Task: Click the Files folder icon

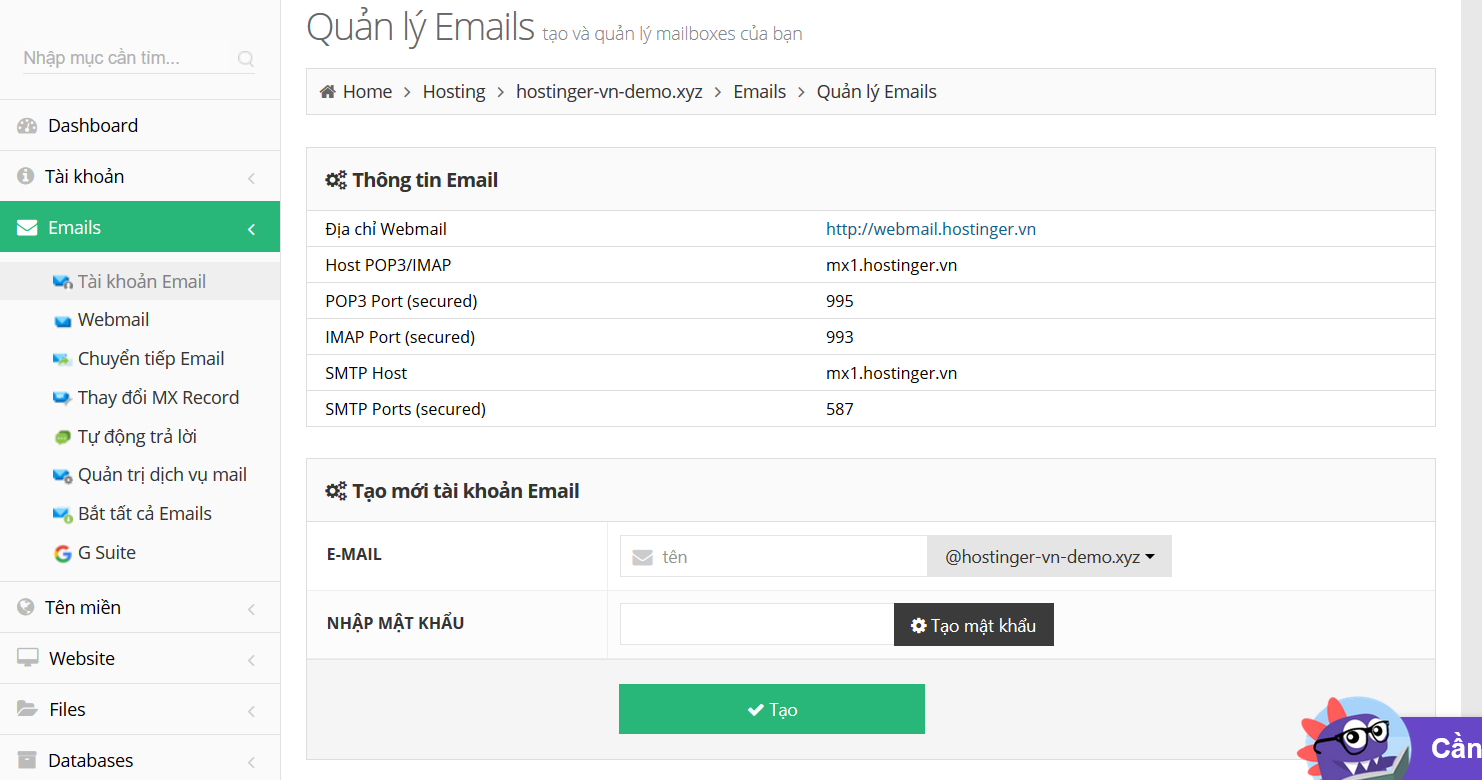Action: (27, 709)
